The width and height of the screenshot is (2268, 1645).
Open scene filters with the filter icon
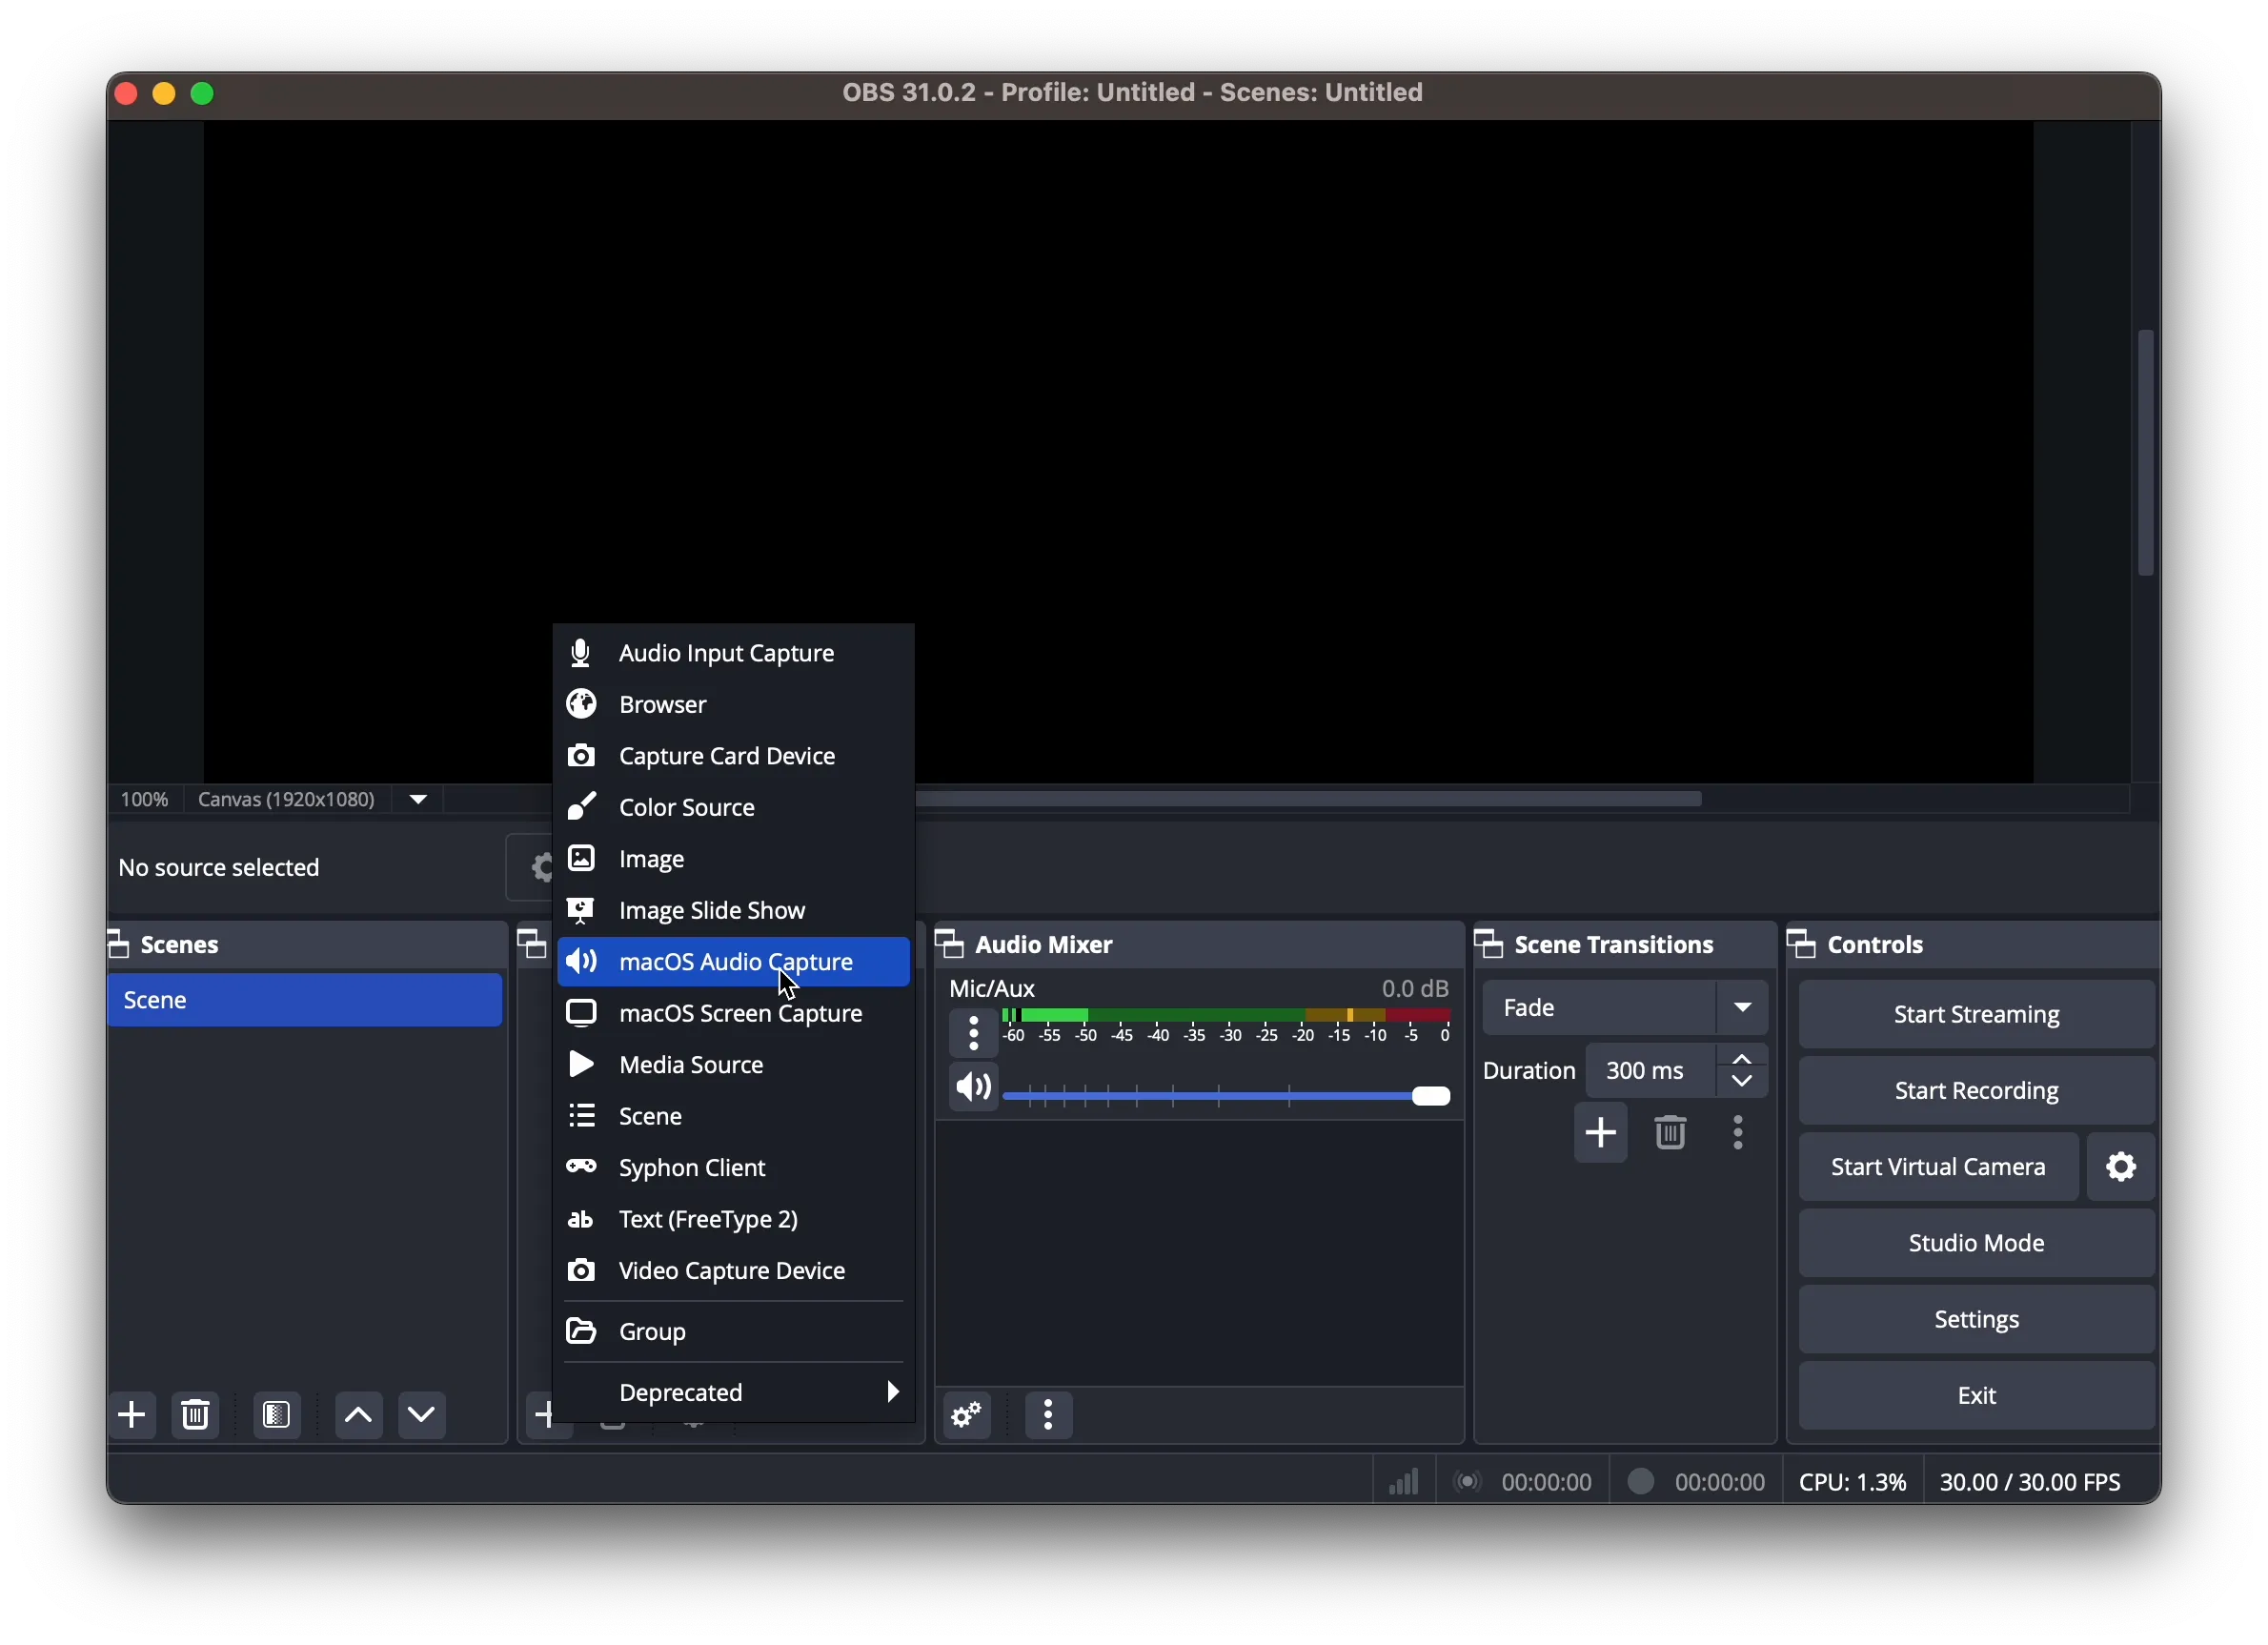(x=276, y=1414)
